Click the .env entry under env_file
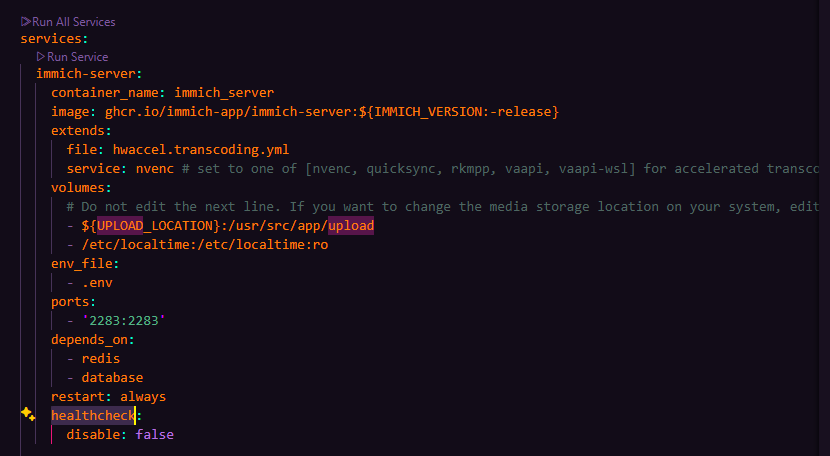The height and width of the screenshot is (456, 830). pyautogui.click(x=97, y=283)
